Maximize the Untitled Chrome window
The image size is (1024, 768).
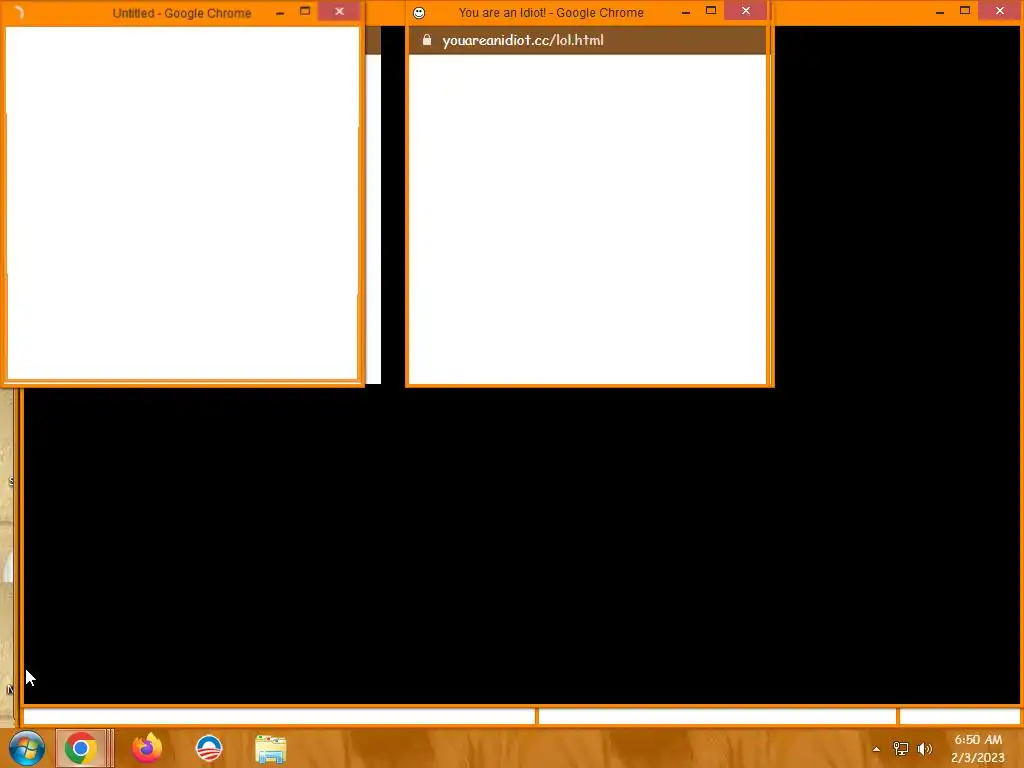pos(305,11)
